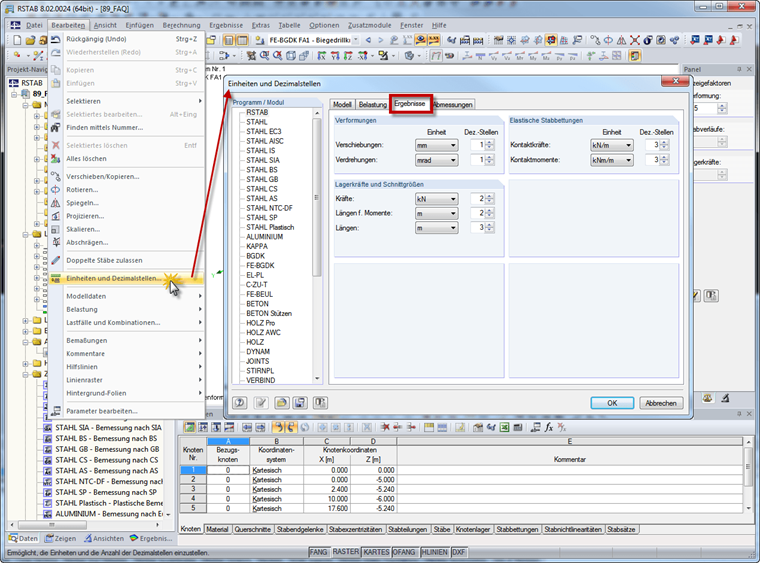Toggle FANG snap in status bar
Screen dimensions: 760x563
point(318,552)
